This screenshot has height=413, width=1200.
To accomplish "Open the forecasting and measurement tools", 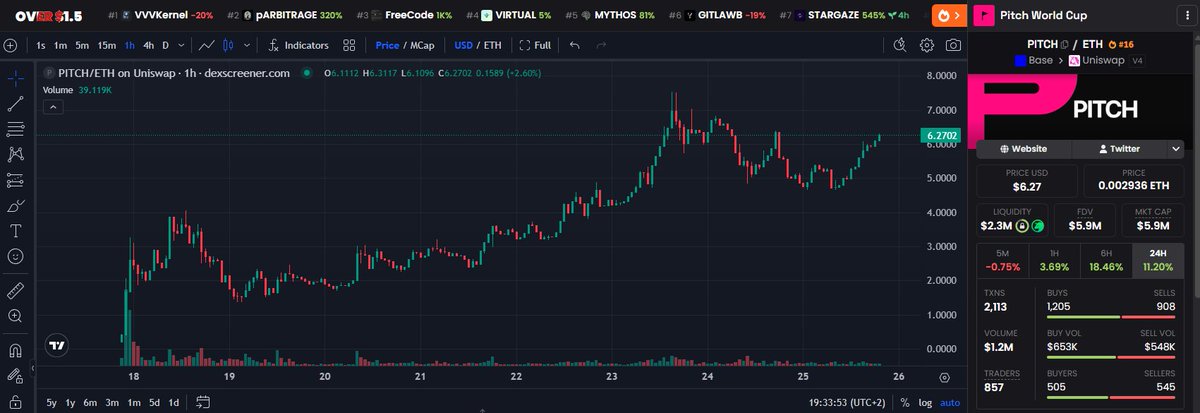I will click(x=15, y=180).
